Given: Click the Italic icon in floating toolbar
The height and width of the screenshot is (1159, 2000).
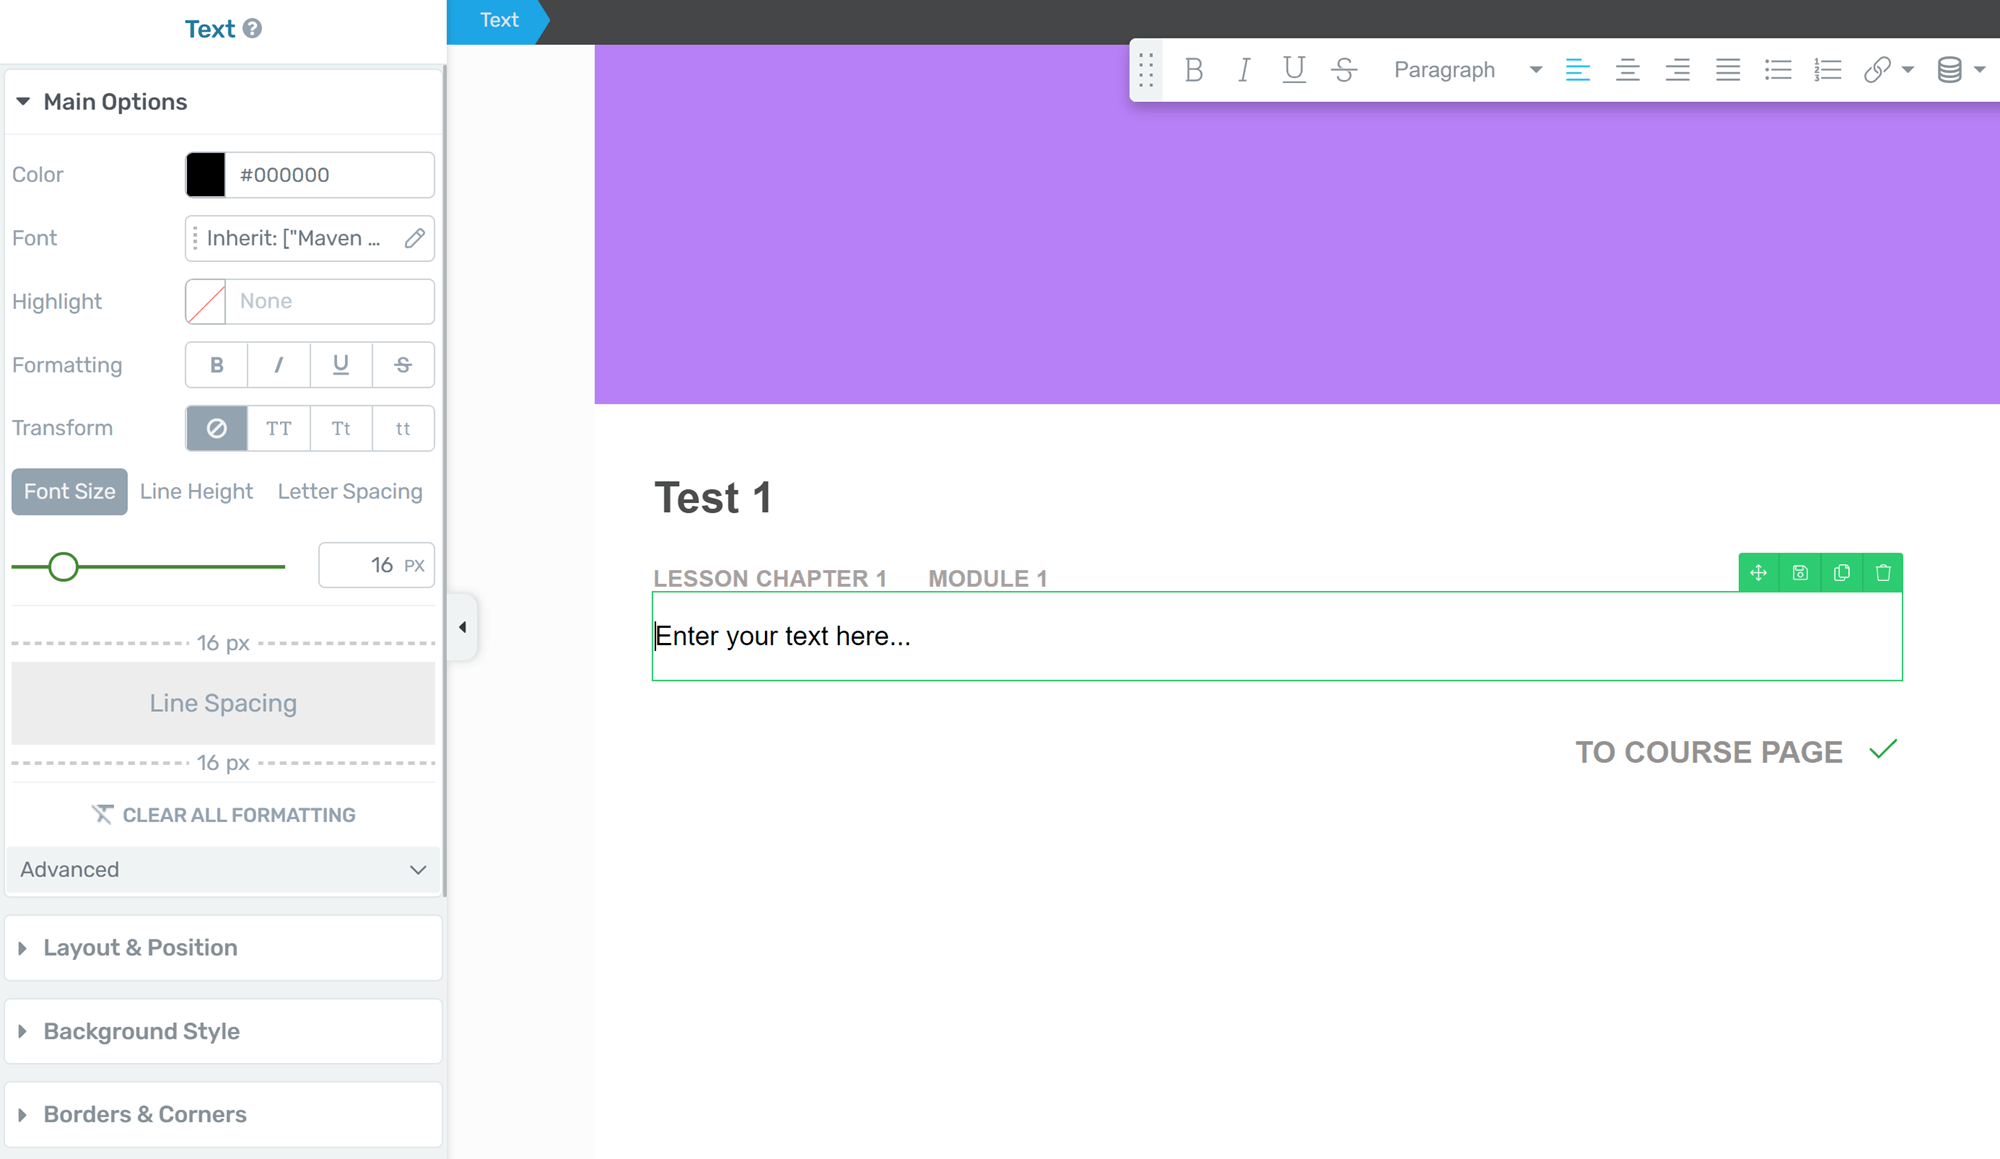Looking at the screenshot, I should click(1243, 70).
